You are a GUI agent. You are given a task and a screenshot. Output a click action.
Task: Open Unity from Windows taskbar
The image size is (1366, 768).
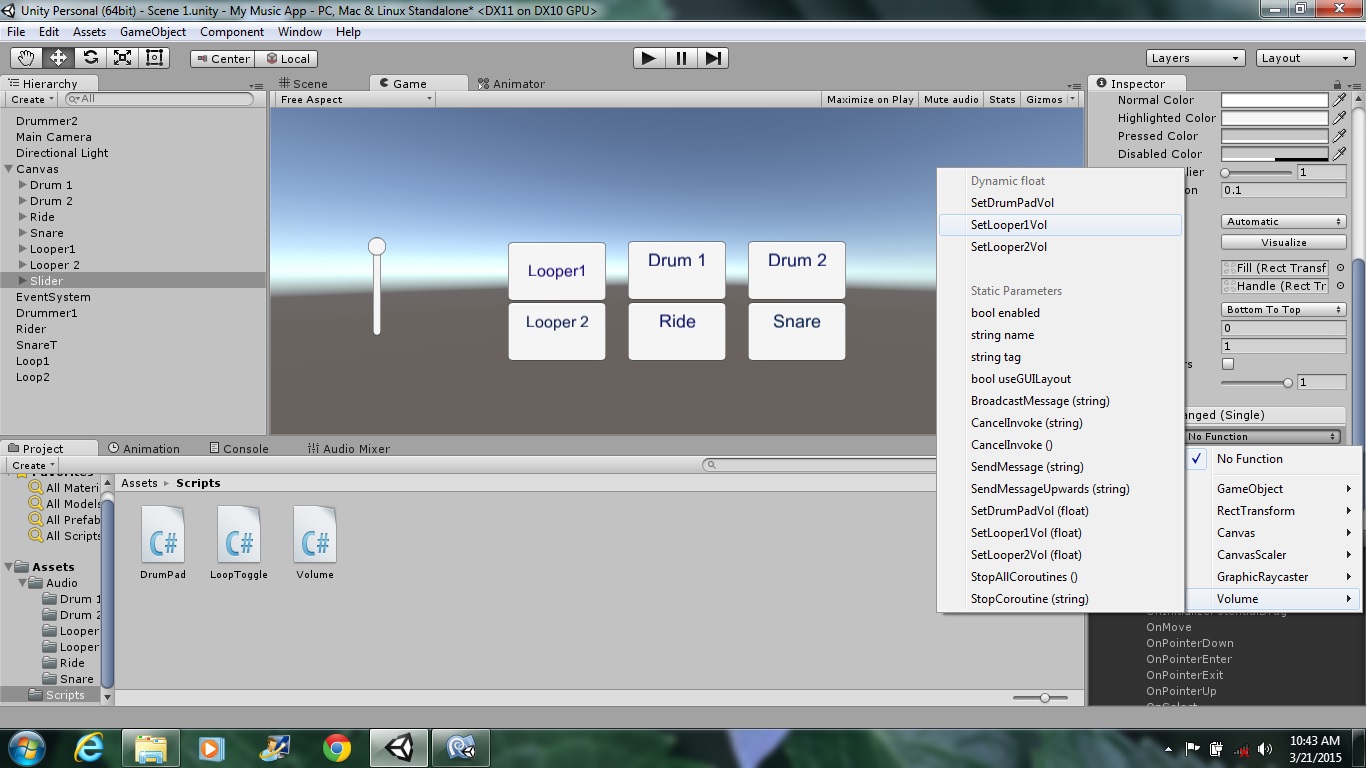tap(399, 747)
